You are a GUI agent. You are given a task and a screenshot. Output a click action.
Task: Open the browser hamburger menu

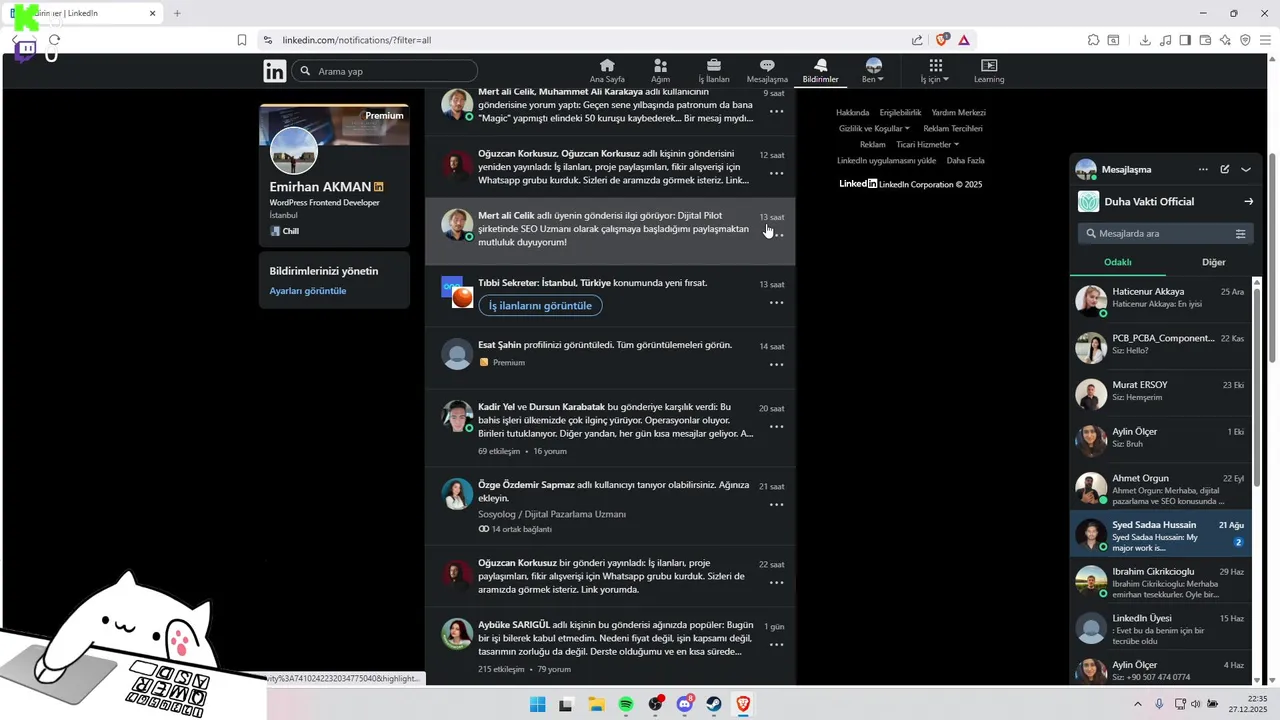click(1266, 40)
